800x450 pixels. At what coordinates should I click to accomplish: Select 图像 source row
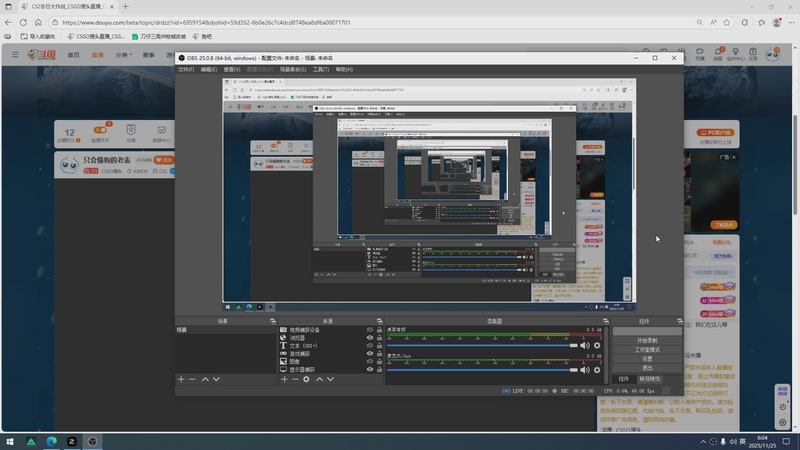pyautogui.click(x=331, y=361)
